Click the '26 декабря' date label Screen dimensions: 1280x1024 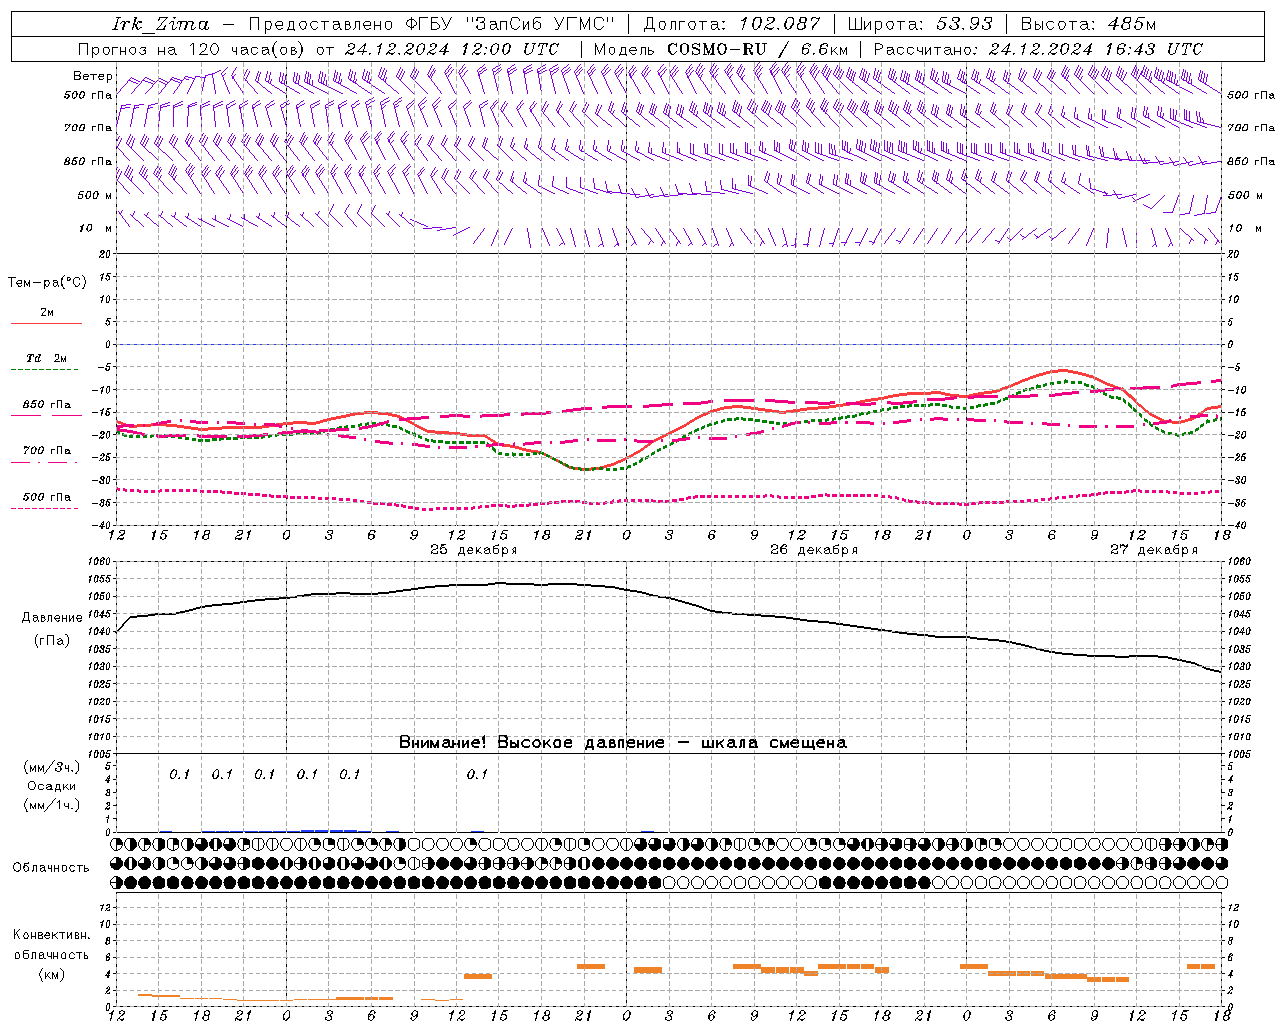[x=813, y=550]
